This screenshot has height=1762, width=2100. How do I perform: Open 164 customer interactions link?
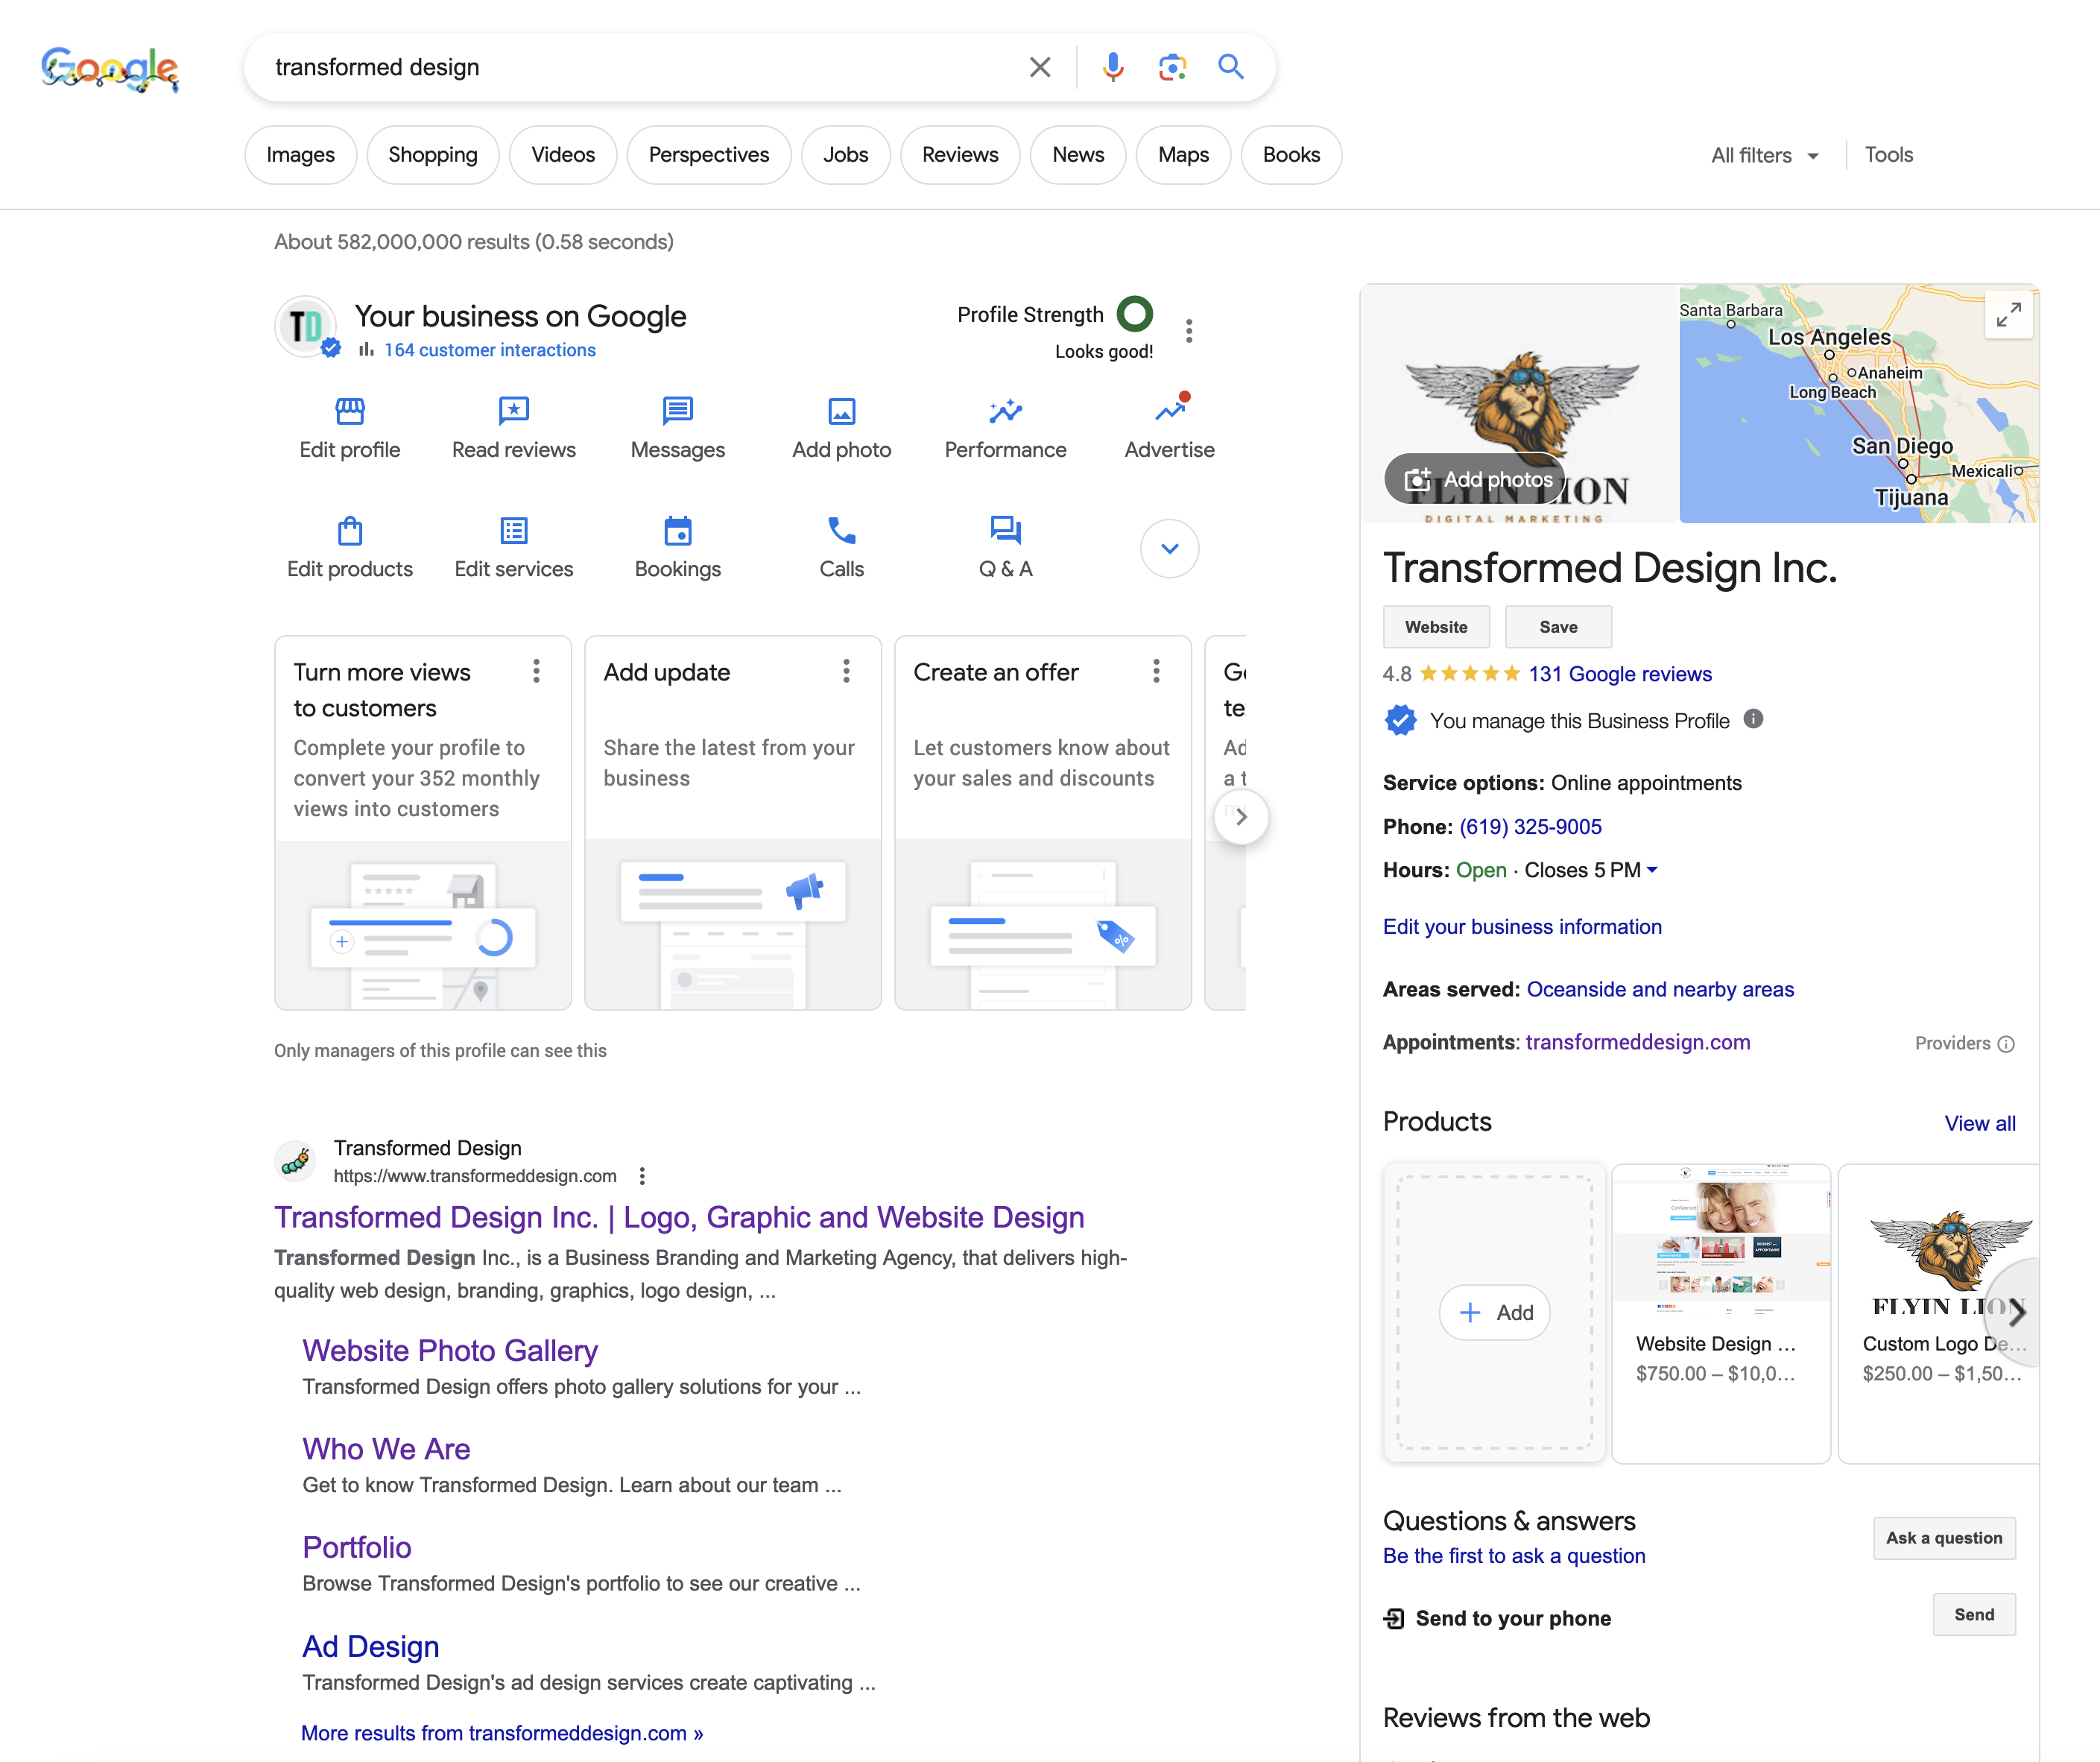click(490, 350)
